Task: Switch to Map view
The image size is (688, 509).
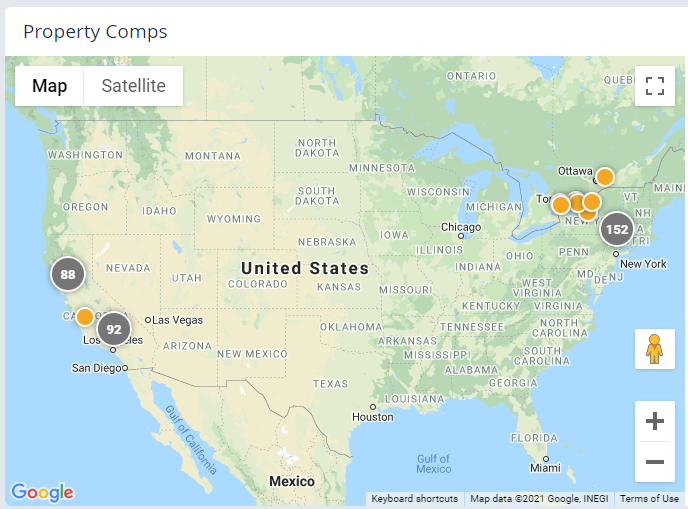Action: 49,86
